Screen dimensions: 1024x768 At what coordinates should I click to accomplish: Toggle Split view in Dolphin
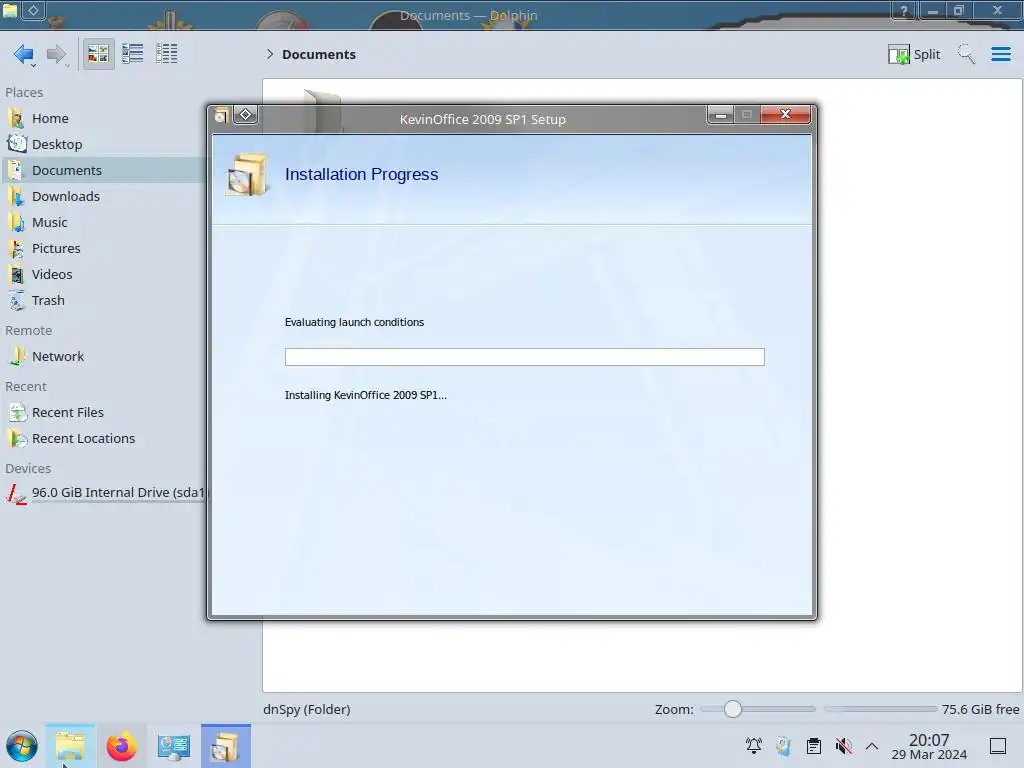(x=914, y=54)
